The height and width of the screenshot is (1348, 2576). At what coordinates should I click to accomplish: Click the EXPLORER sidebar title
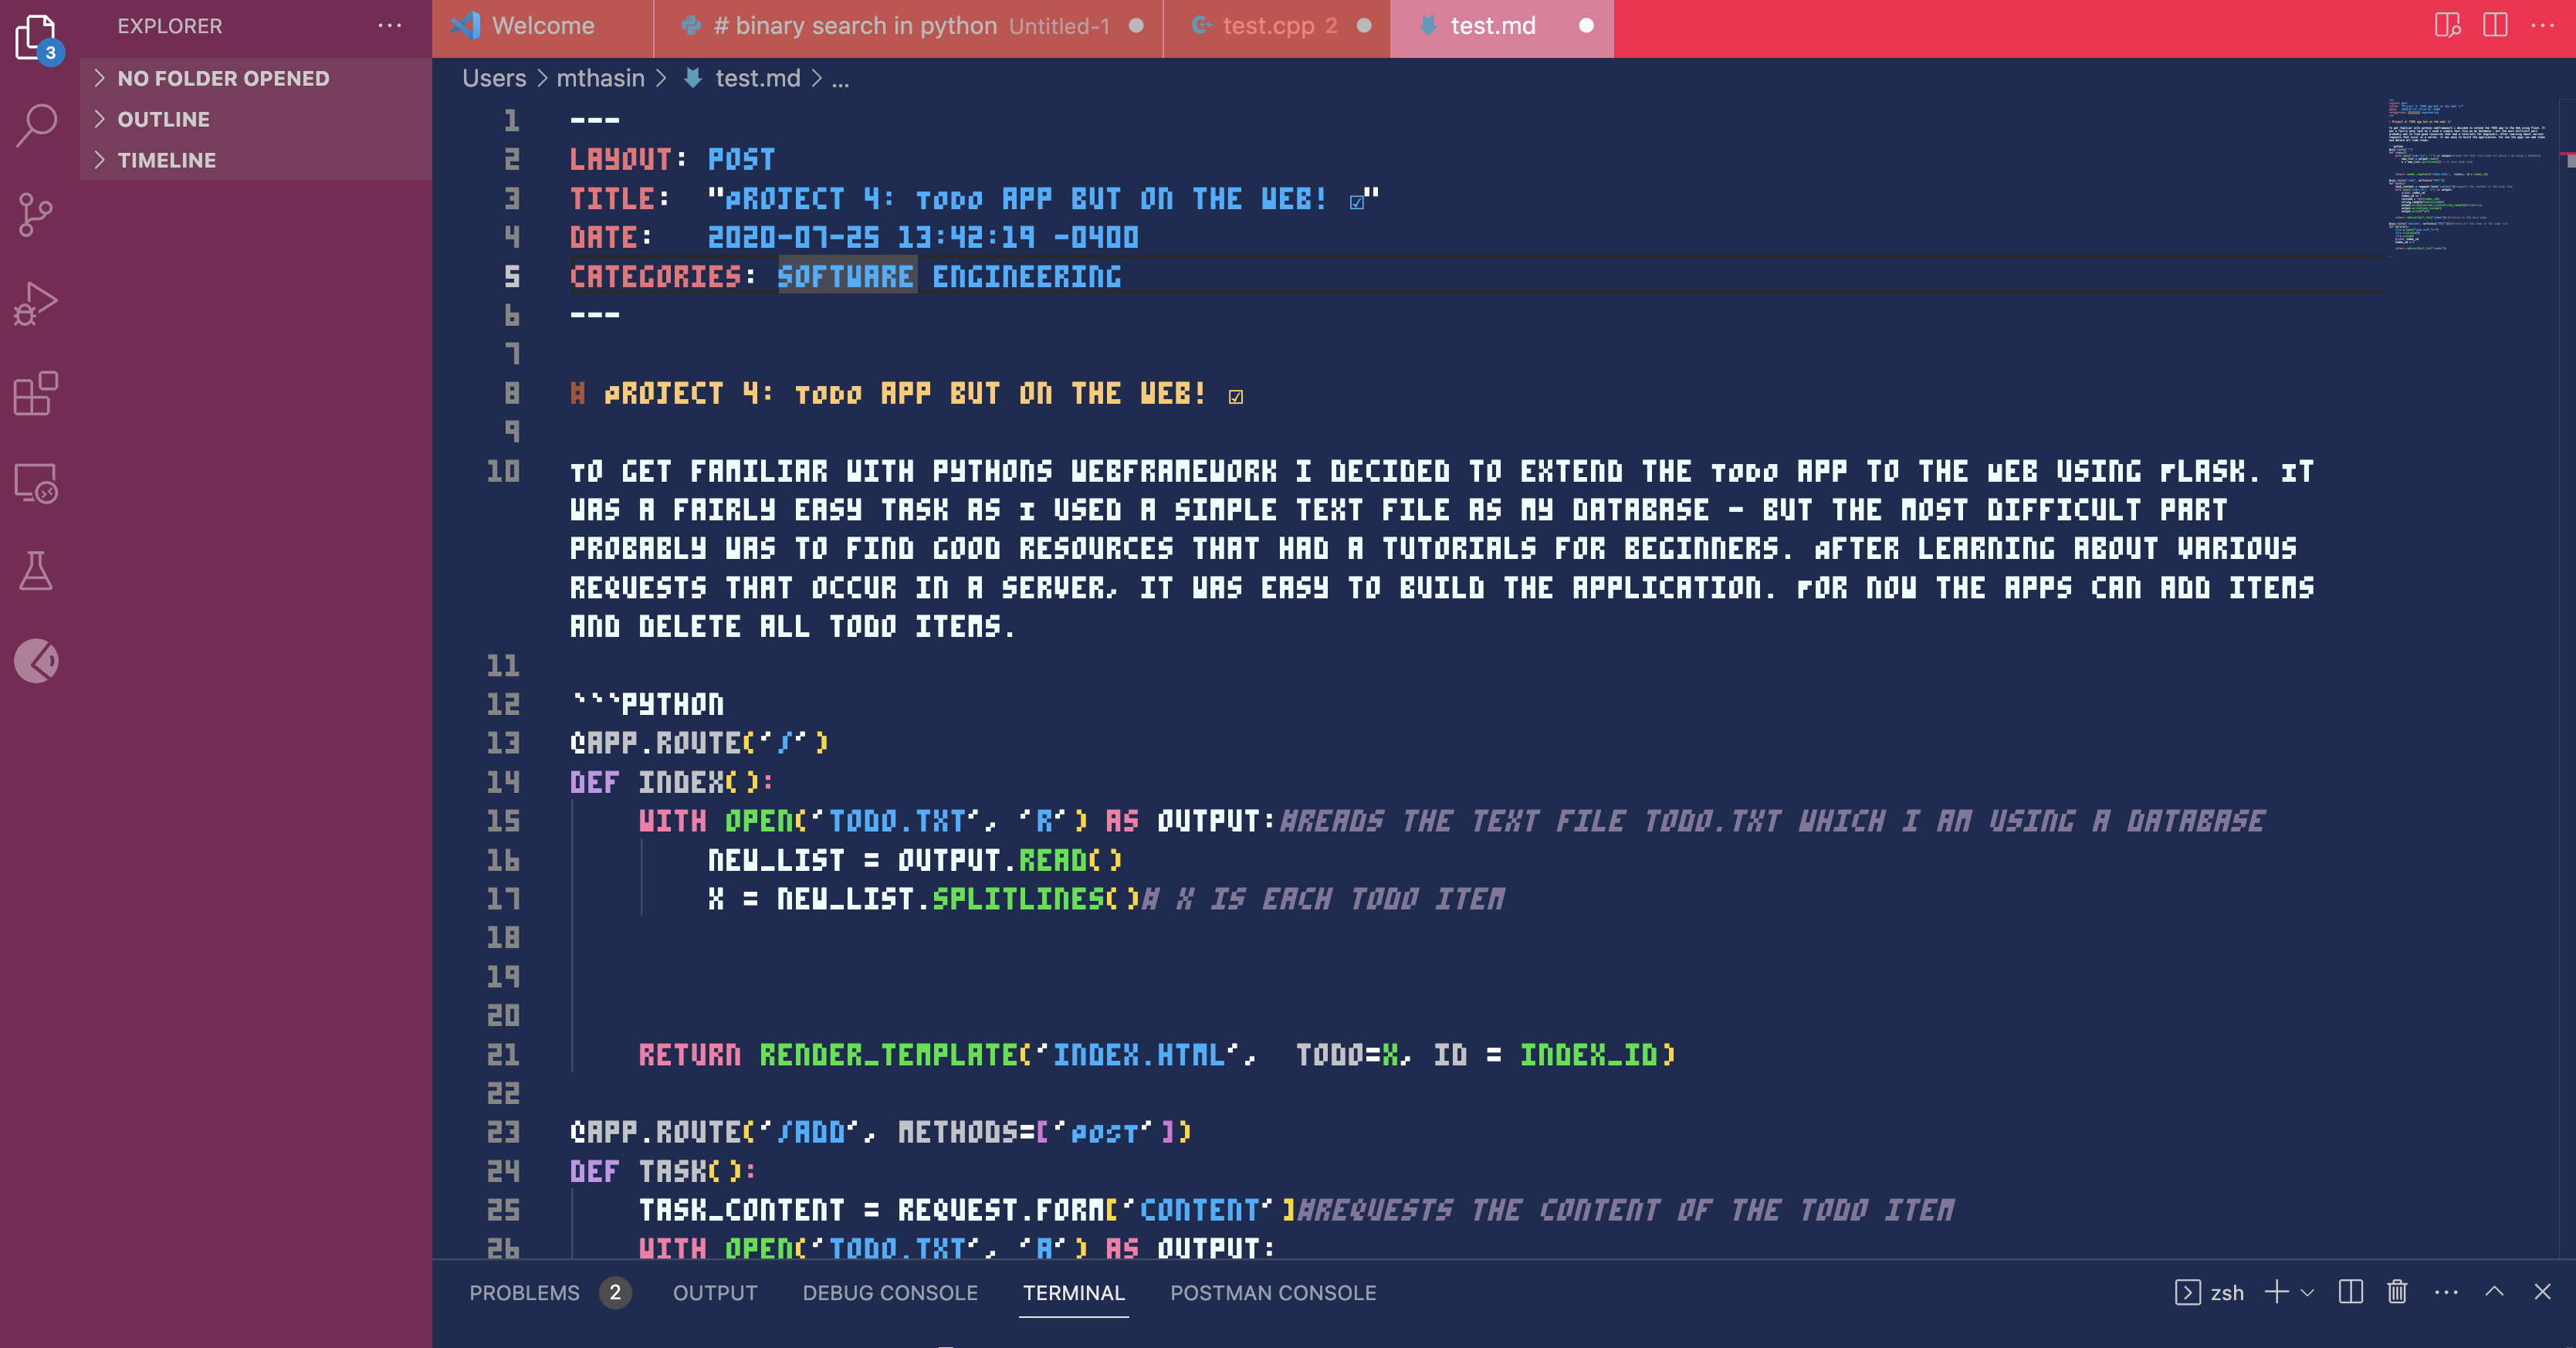[x=170, y=26]
